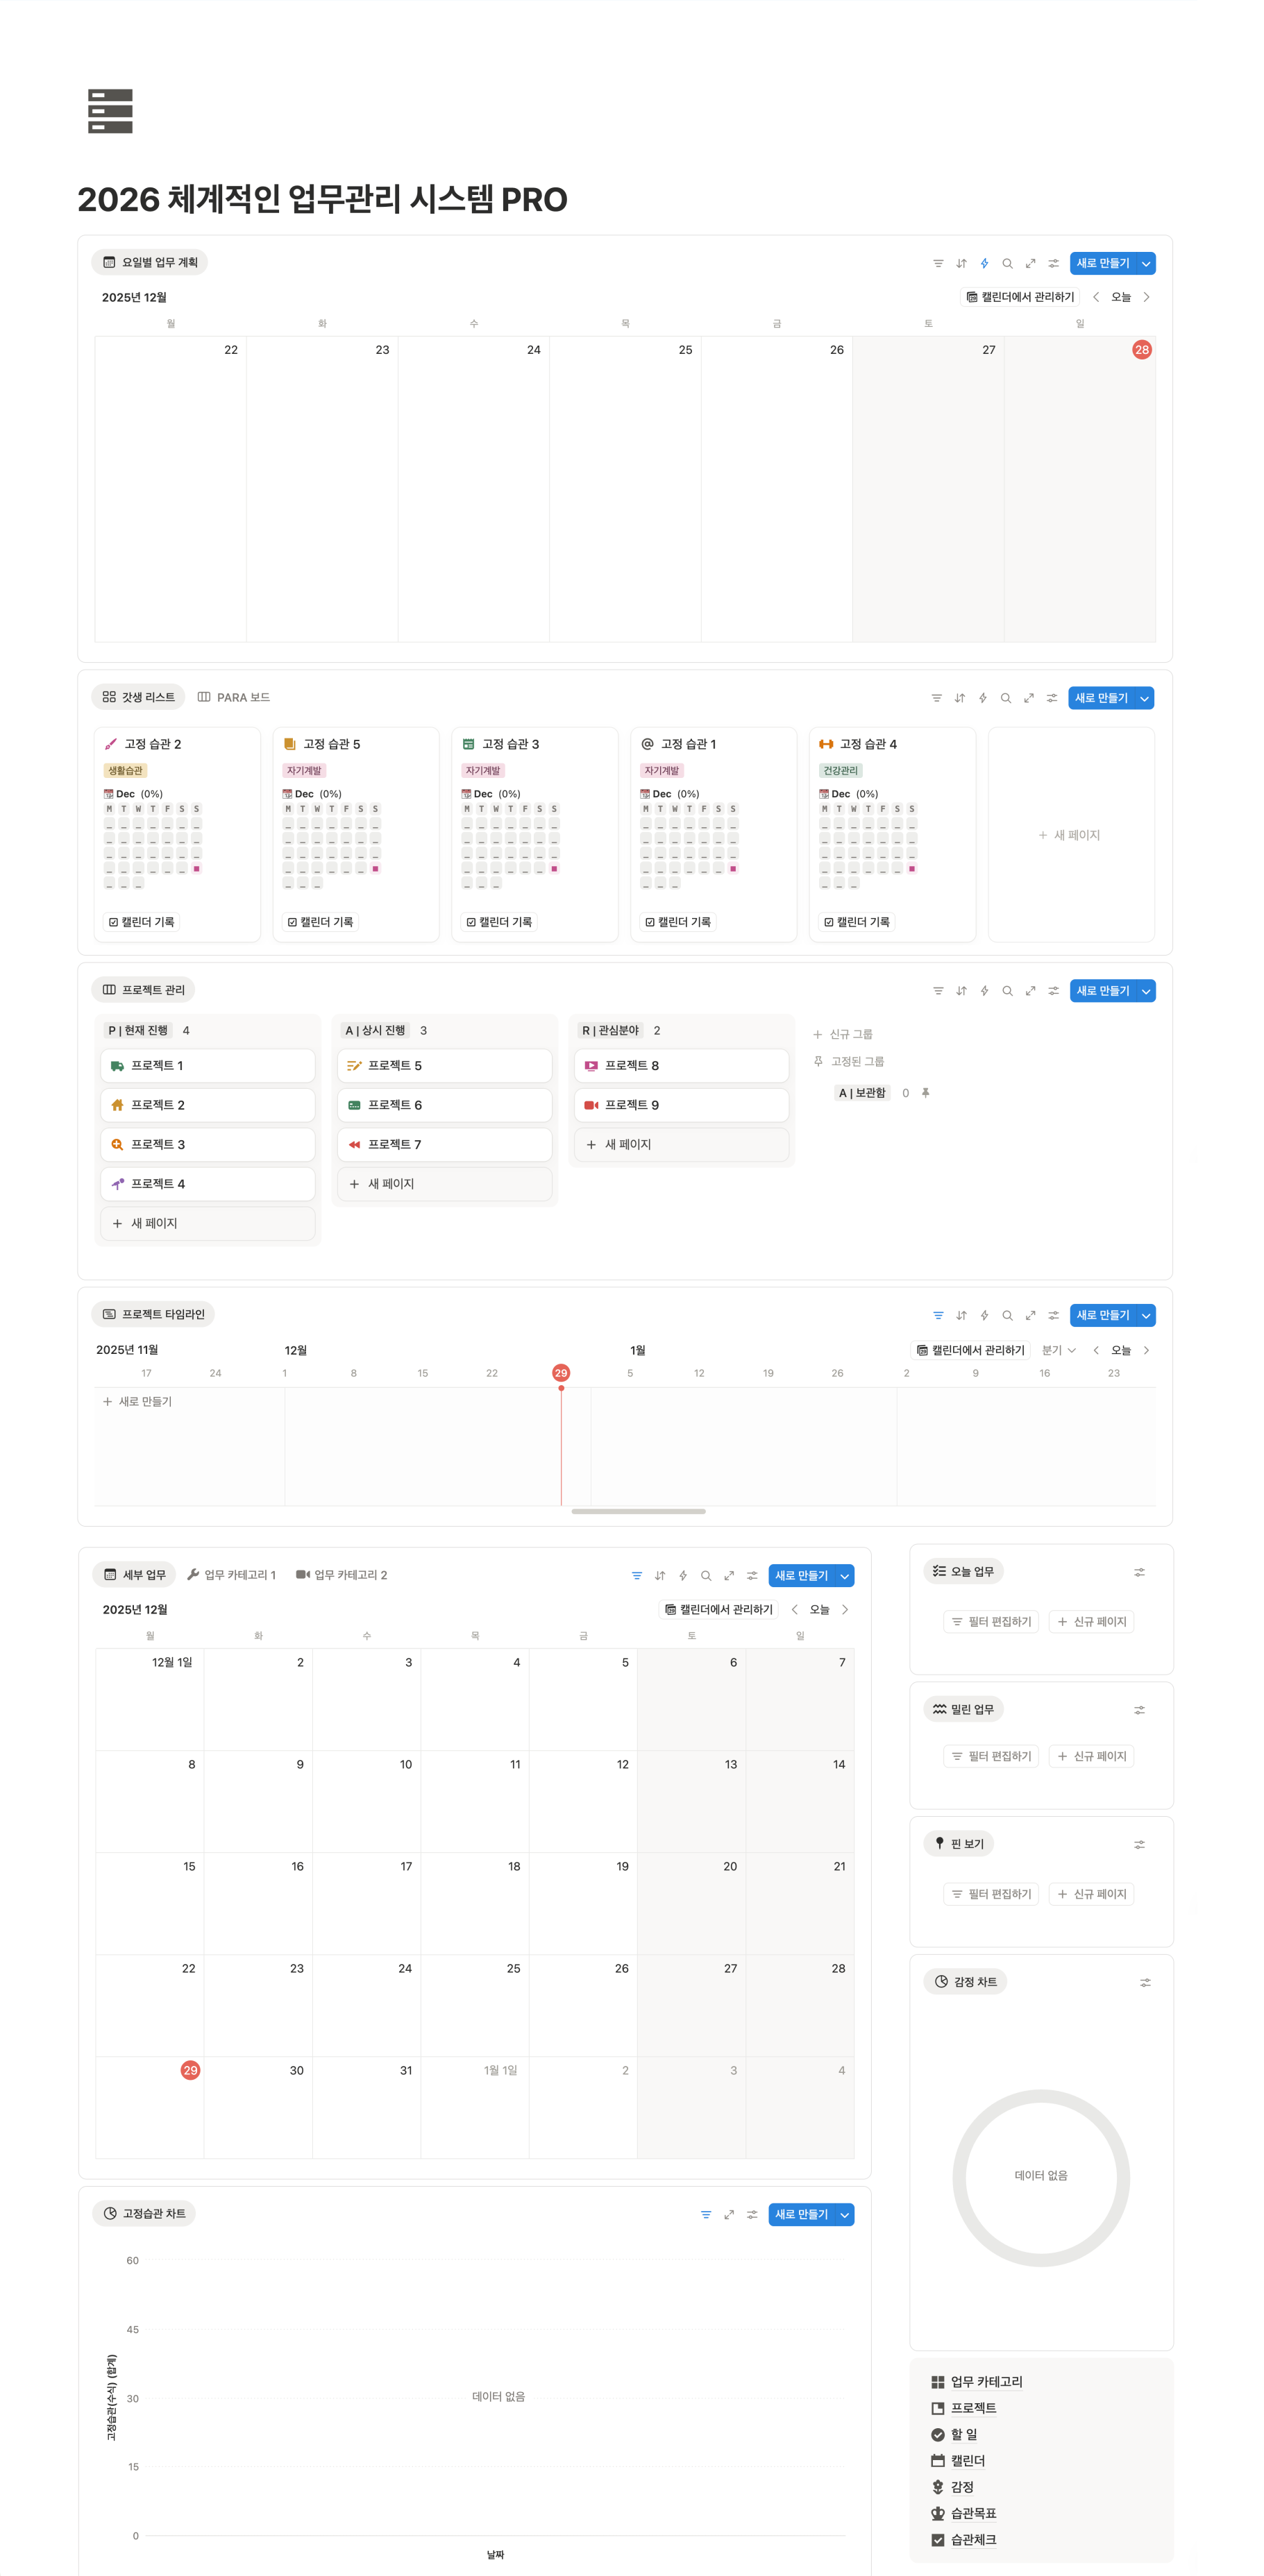The height and width of the screenshot is (2576, 1264).
Task: Open 새로 만들기 dropdown arrow in 프로젝트 타임라인
Action: tap(1146, 1315)
